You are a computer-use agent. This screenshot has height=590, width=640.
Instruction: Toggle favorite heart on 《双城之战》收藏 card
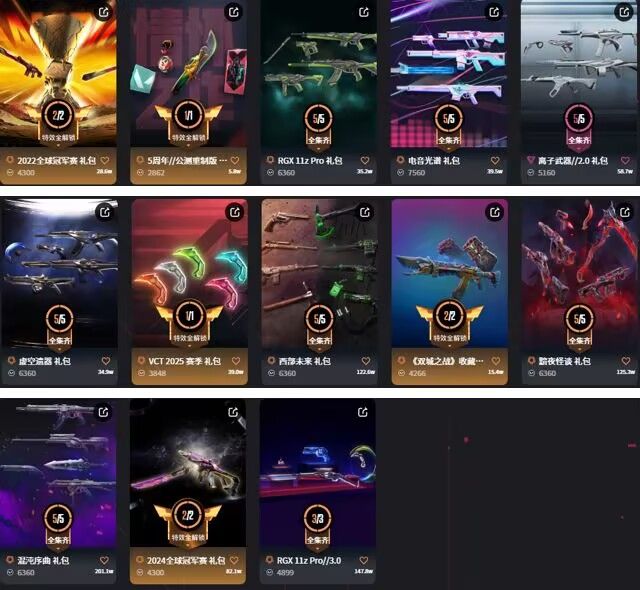(496, 361)
